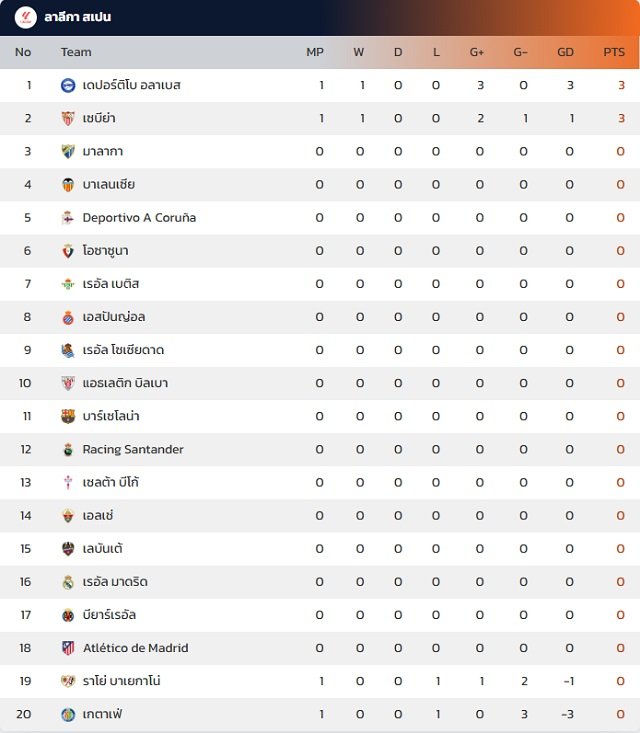
Task: Click the Valencia bat crest icon
Action: (68, 185)
